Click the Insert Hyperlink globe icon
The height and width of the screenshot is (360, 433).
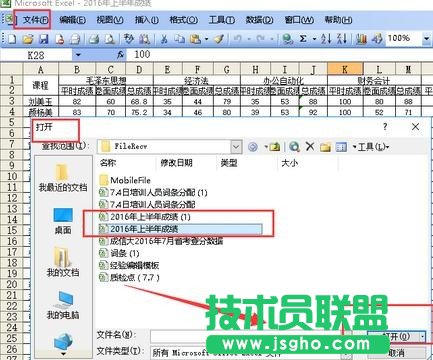pos(287,39)
